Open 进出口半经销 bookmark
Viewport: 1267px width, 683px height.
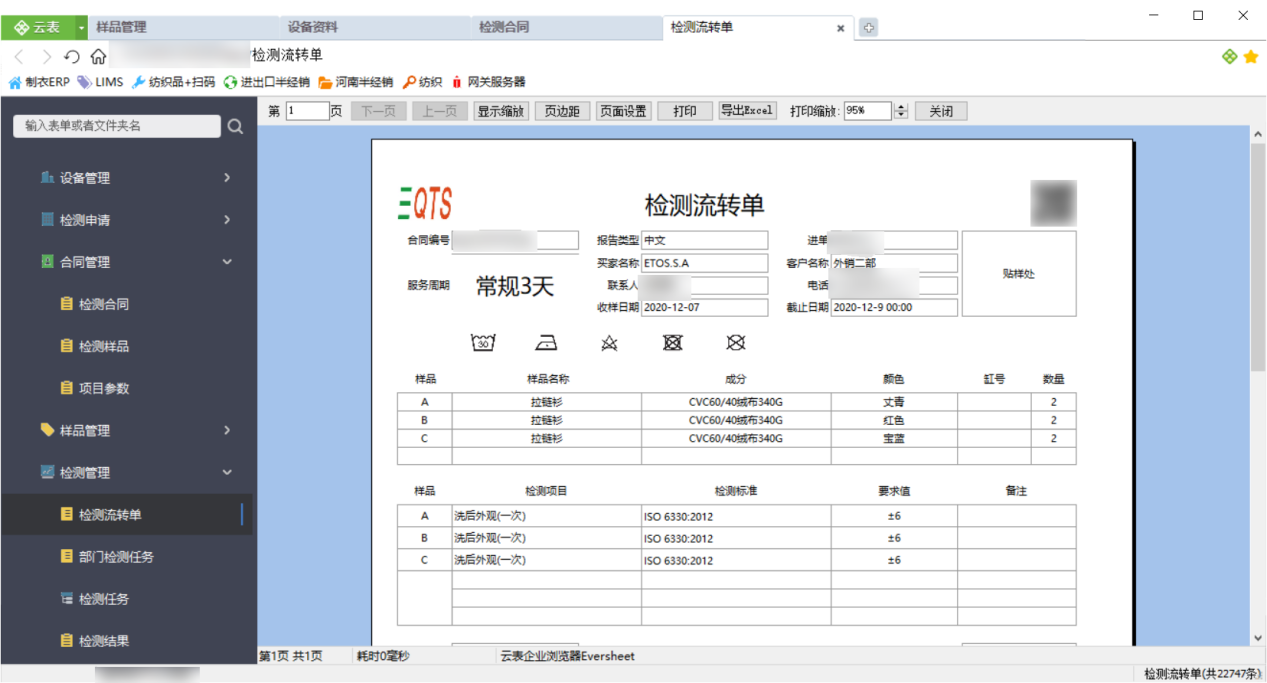click(266, 82)
